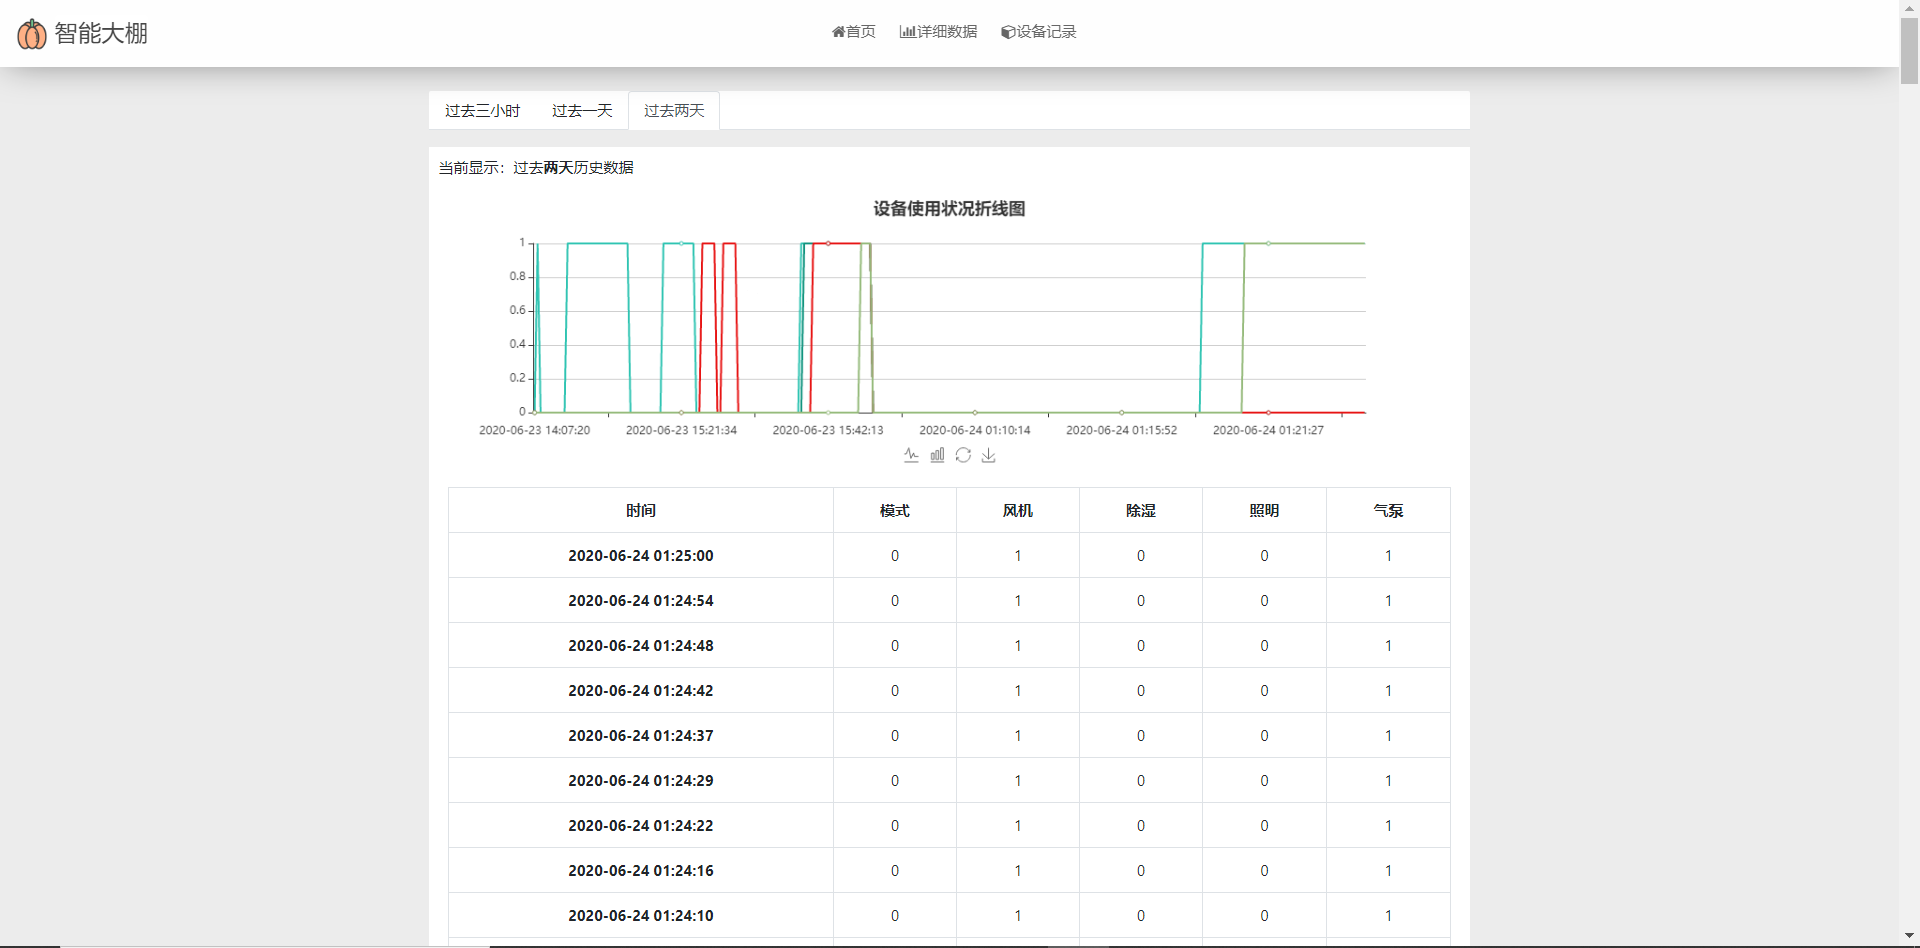The height and width of the screenshot is (948, 1920).
Task: Click the vertical scrollbar thumb
Action: coord(1909,50)
